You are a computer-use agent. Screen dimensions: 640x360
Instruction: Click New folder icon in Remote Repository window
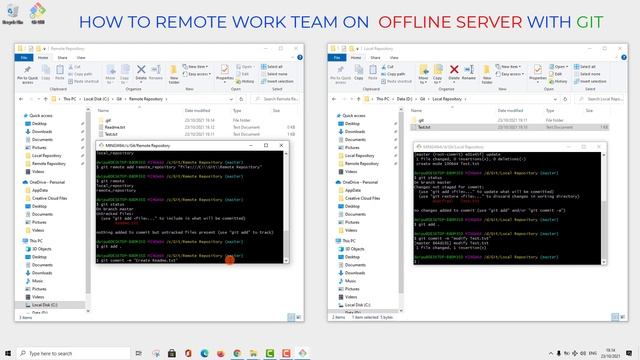click(x=173, y=74)
